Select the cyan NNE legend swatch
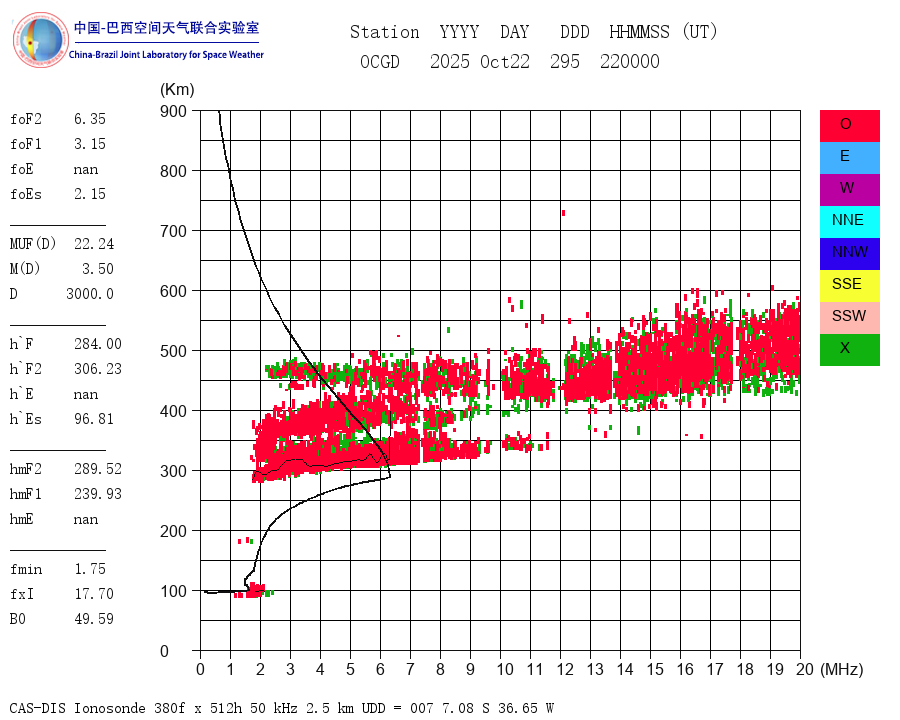The width and height of the screenshot is (900, 720). point(849,222)
